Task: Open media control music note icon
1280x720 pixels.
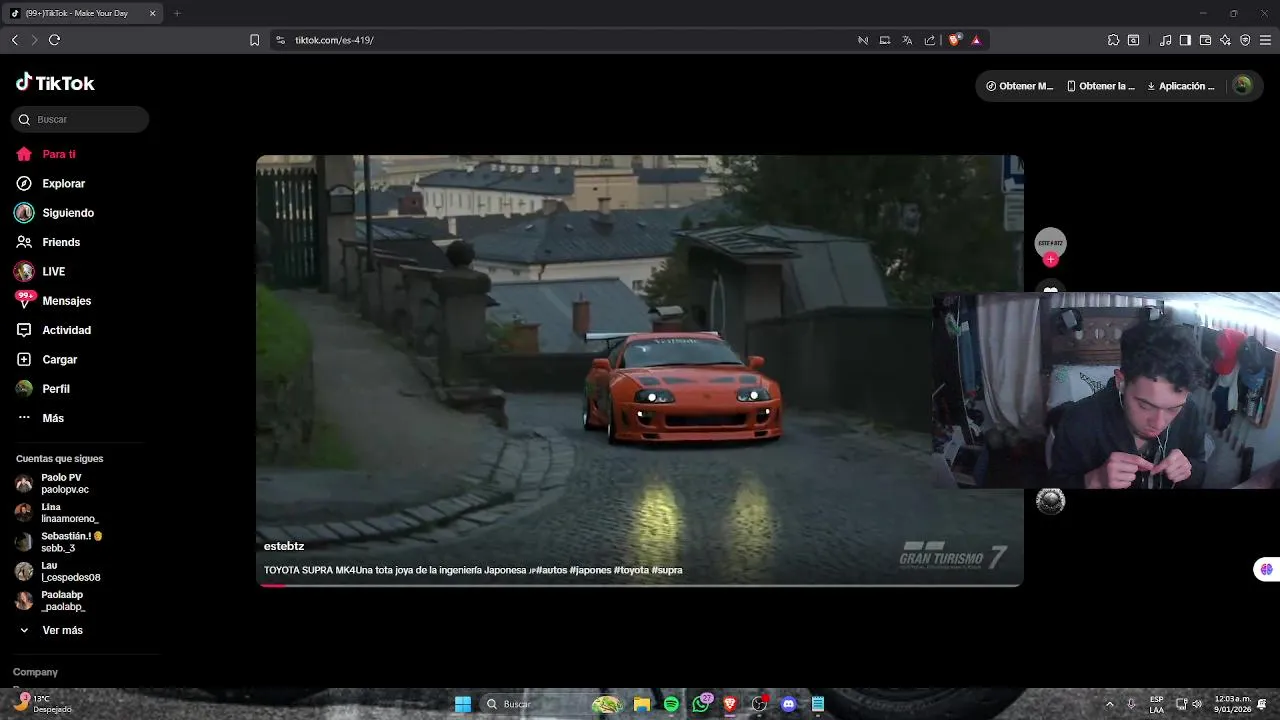Action: [x=1165, y=40]
